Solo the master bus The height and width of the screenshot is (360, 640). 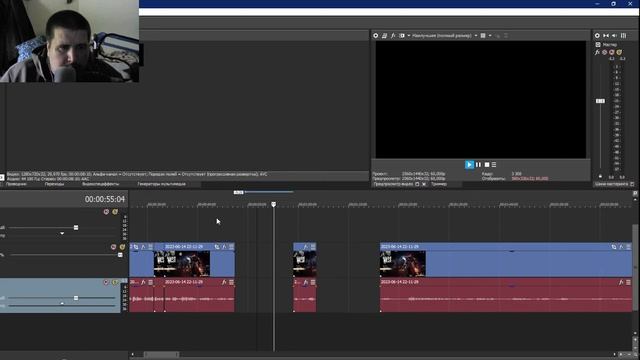click(619, 52)
